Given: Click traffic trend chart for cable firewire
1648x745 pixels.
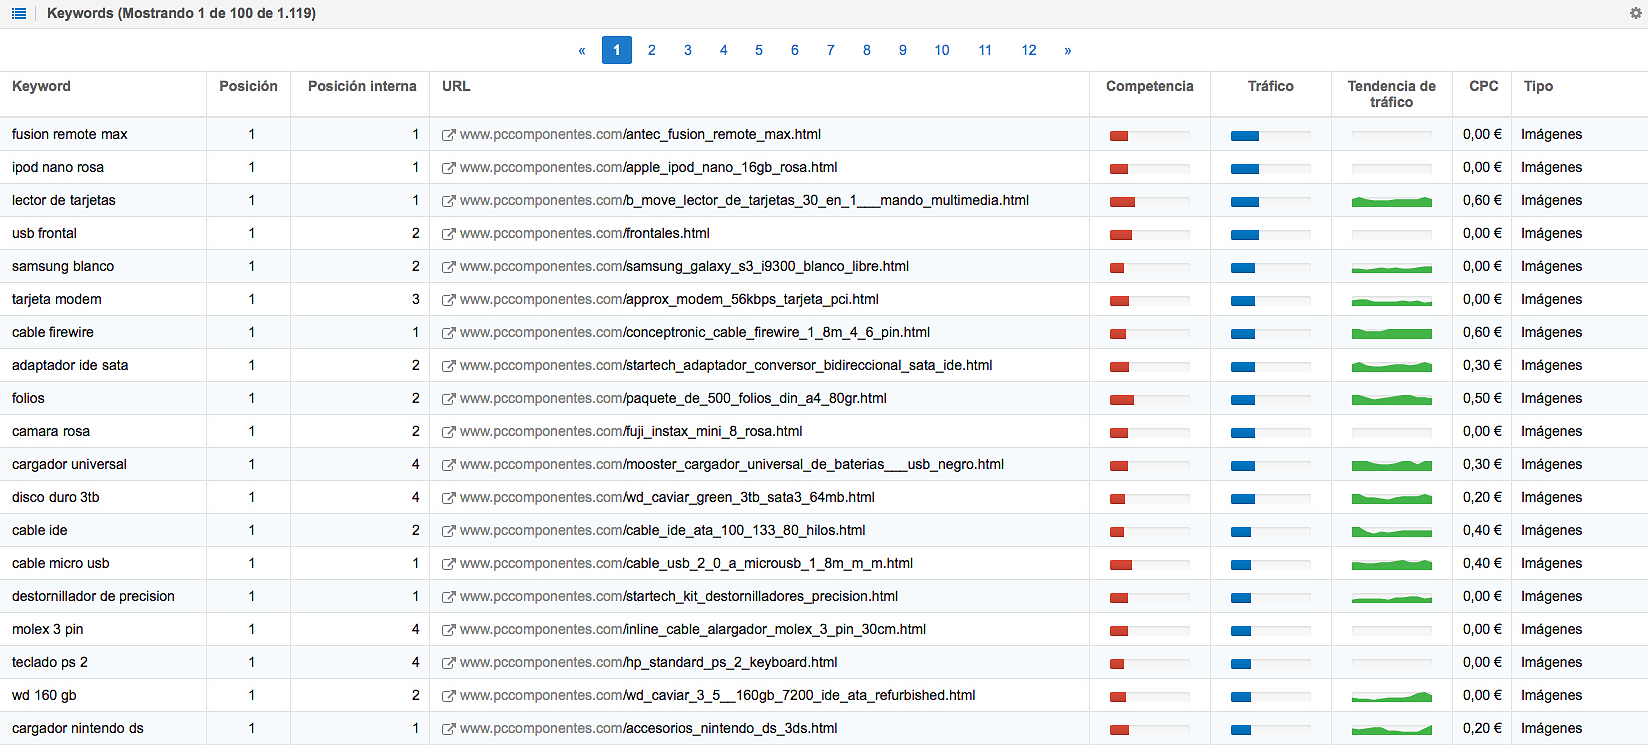Looking at the screenshot, I should pos(1391,333).
